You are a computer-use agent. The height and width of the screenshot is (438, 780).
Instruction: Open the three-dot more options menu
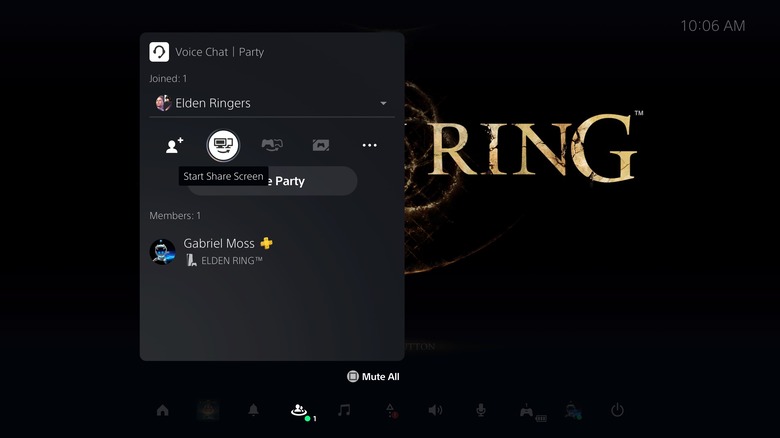coord(369,145)
